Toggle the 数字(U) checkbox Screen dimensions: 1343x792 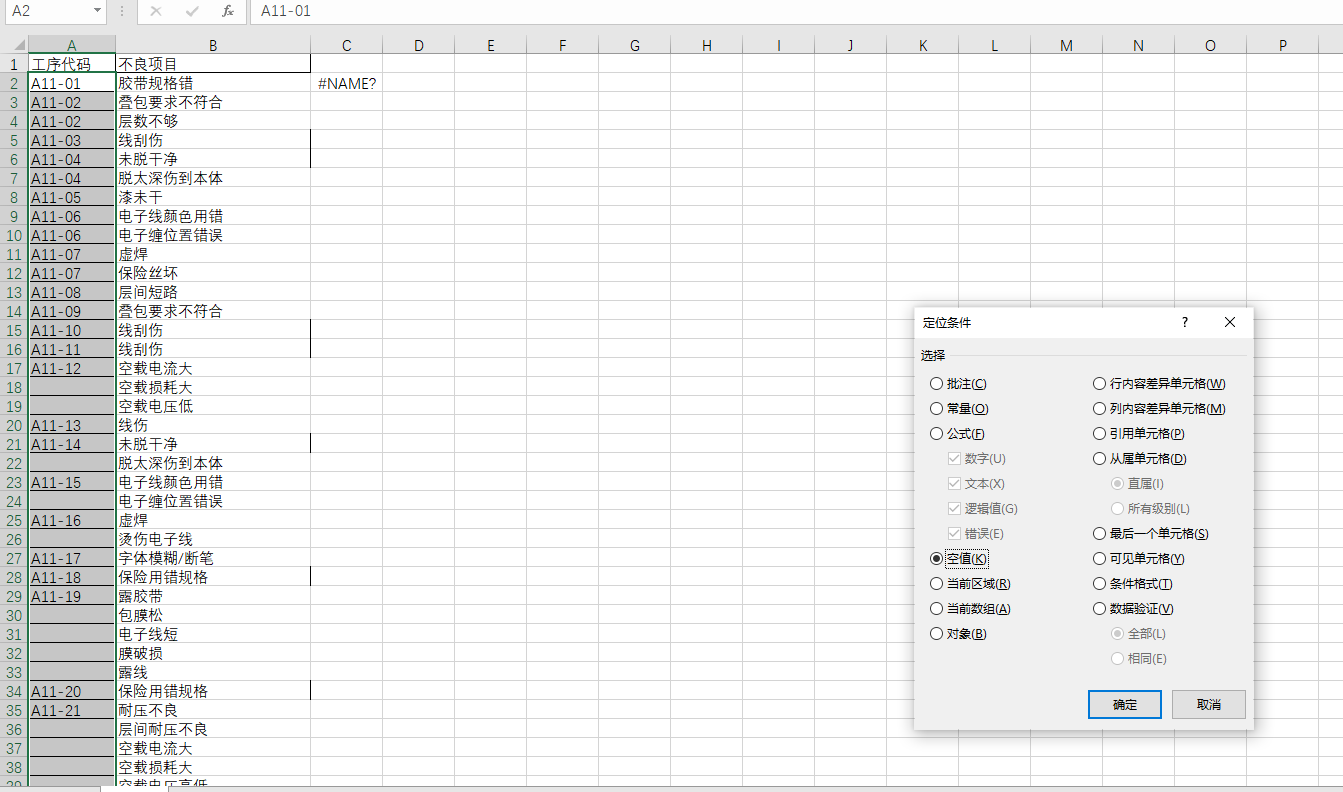tap(977, 459)
